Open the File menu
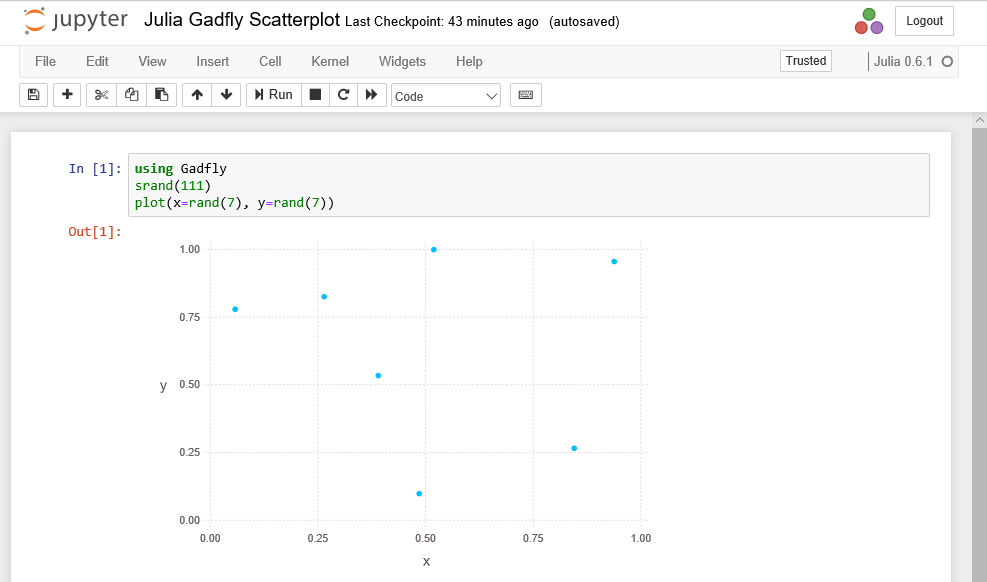987x582 pixels. (45, 62)
